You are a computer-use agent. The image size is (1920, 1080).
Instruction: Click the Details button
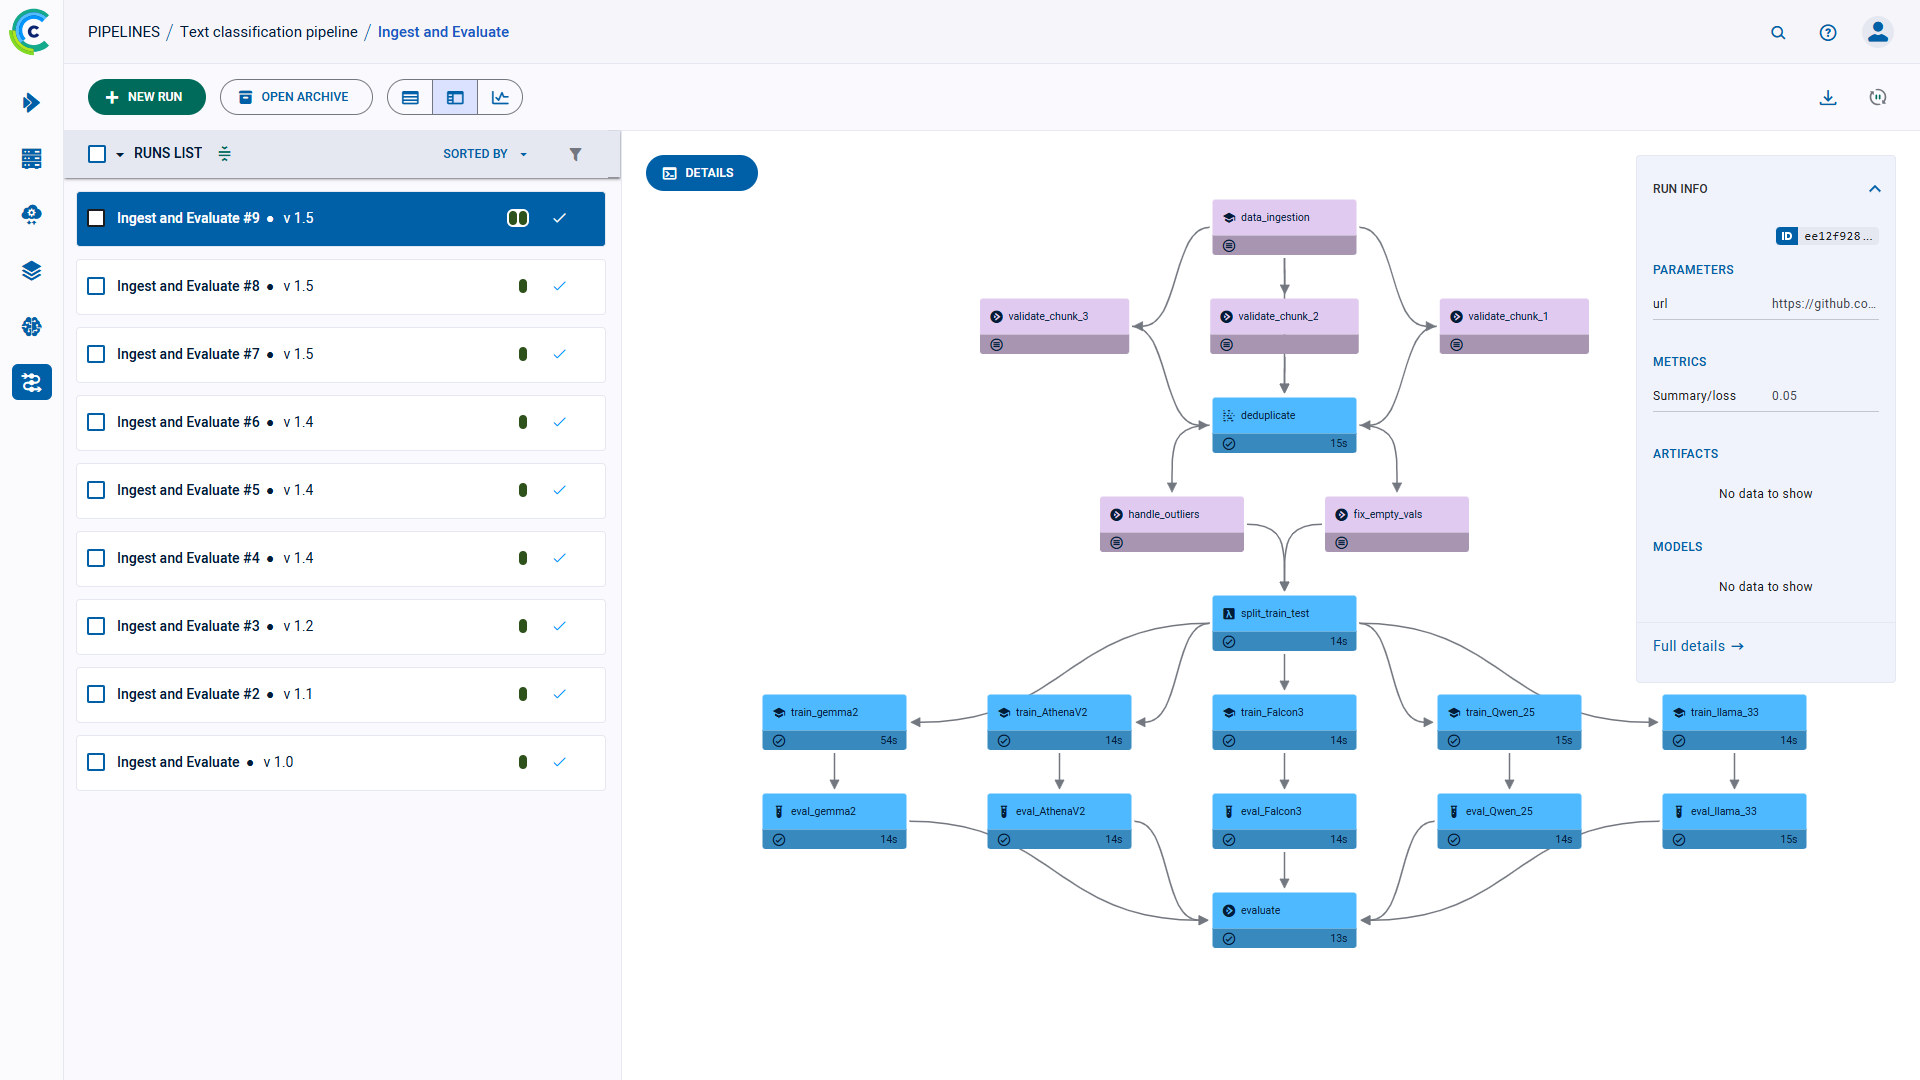tap(702, 173)
